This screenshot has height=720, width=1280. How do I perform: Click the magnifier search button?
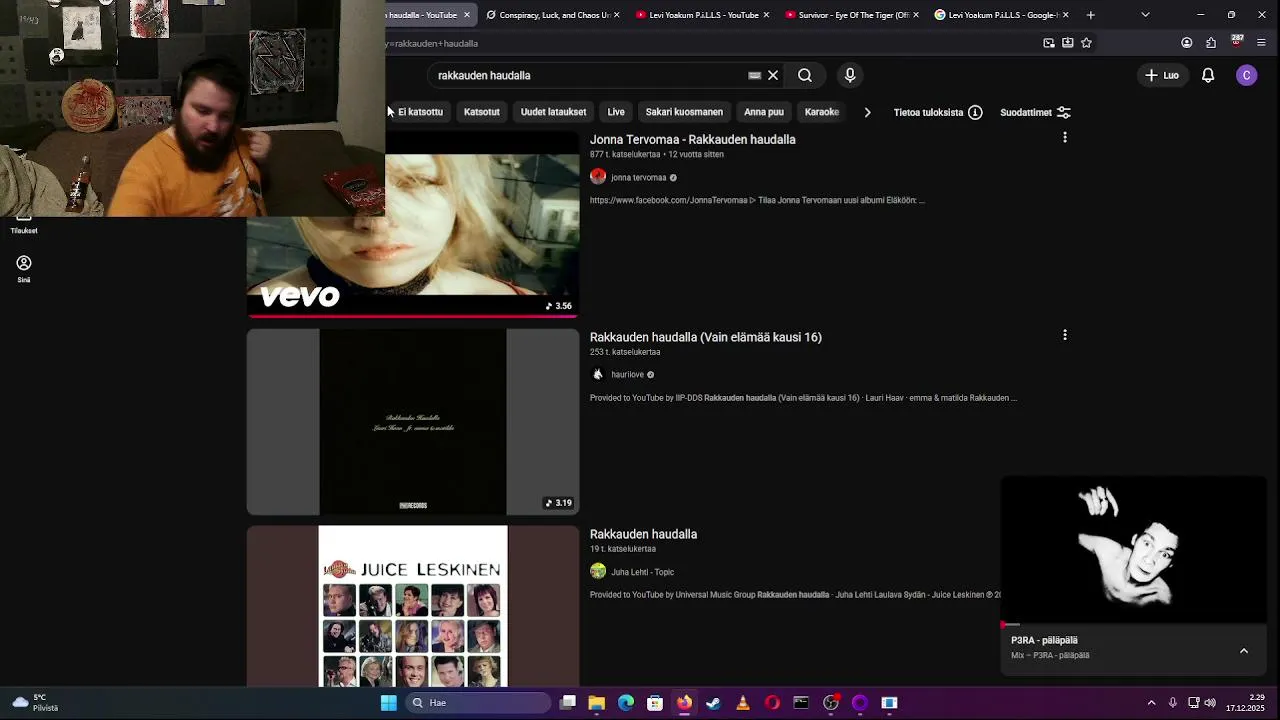805,75
